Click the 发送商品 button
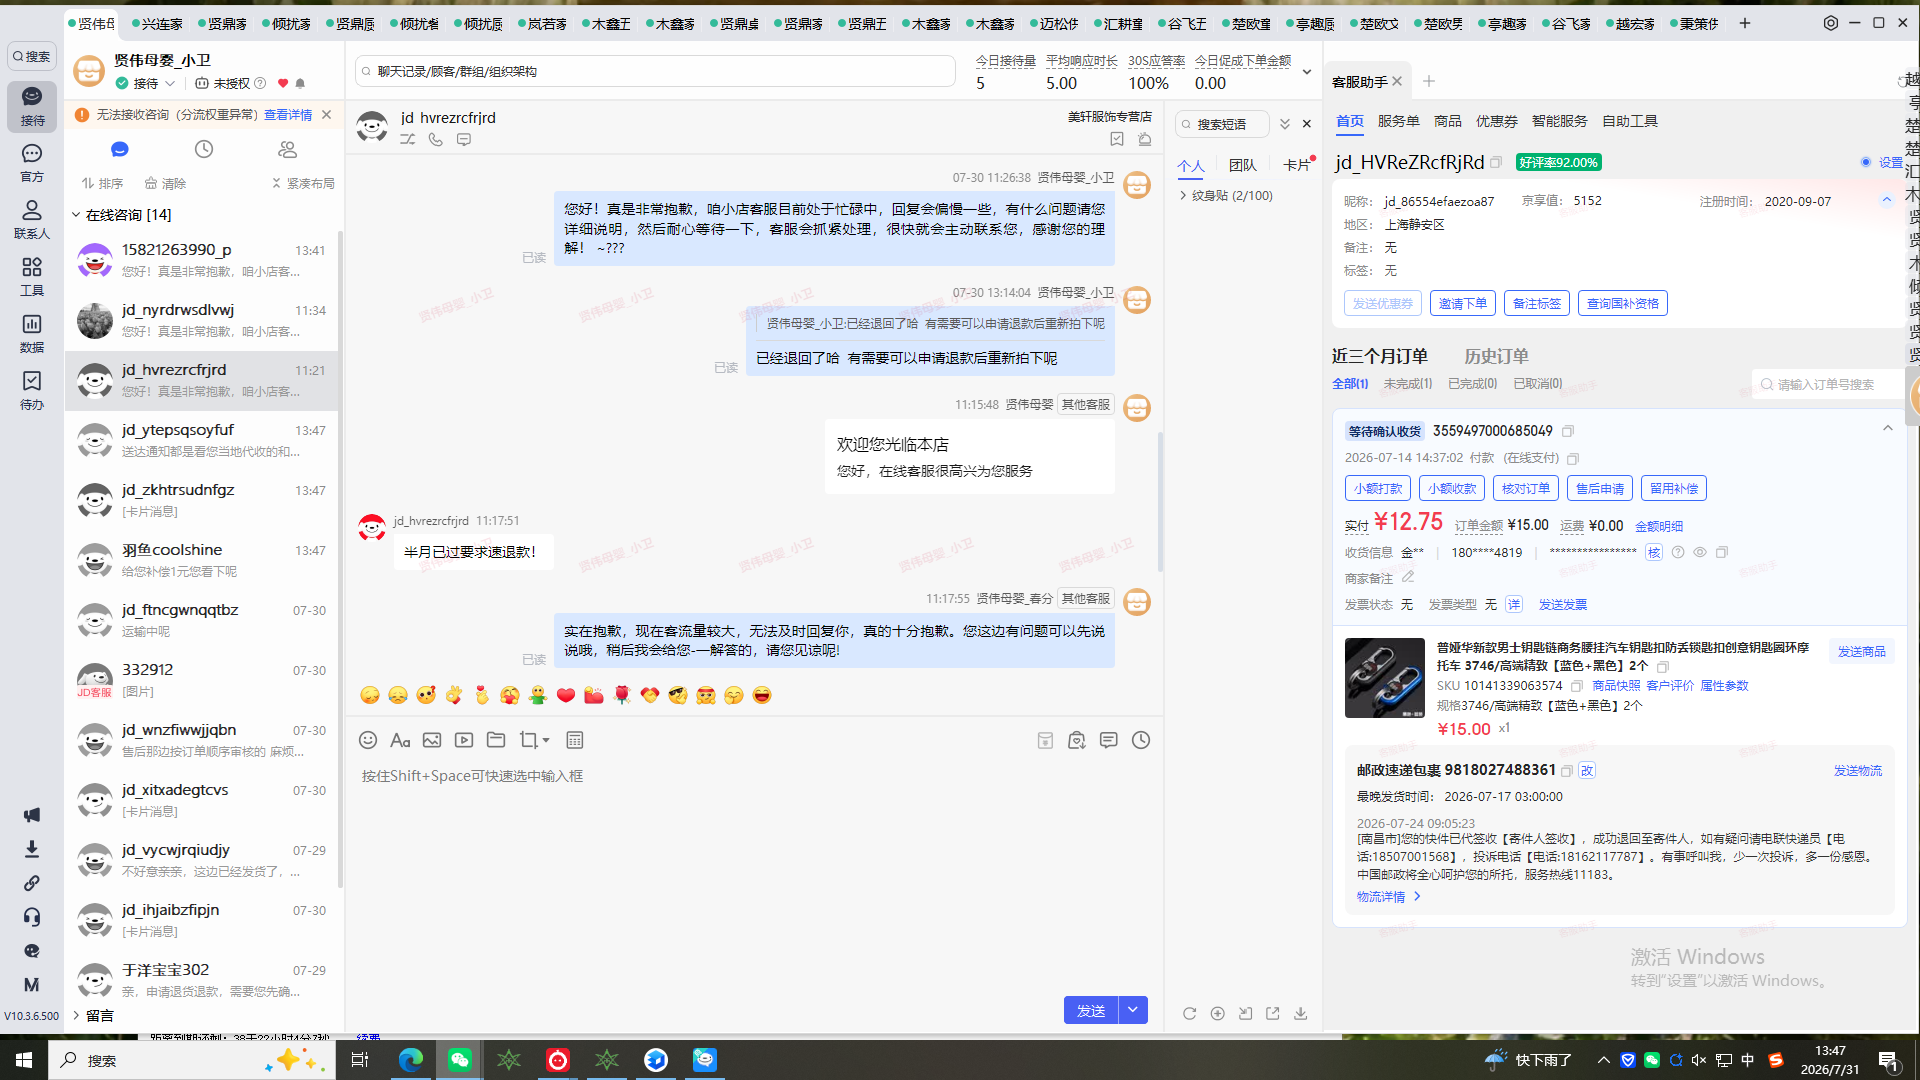1920x1080 pixels. coord(1861,651)
